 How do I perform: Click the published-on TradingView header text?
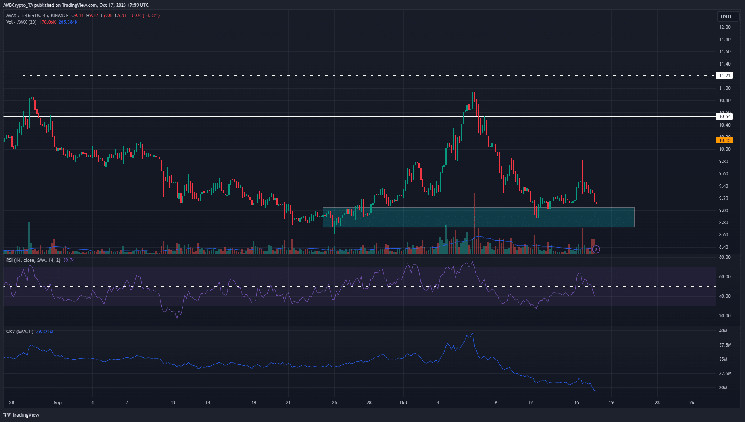click(76, 5)
